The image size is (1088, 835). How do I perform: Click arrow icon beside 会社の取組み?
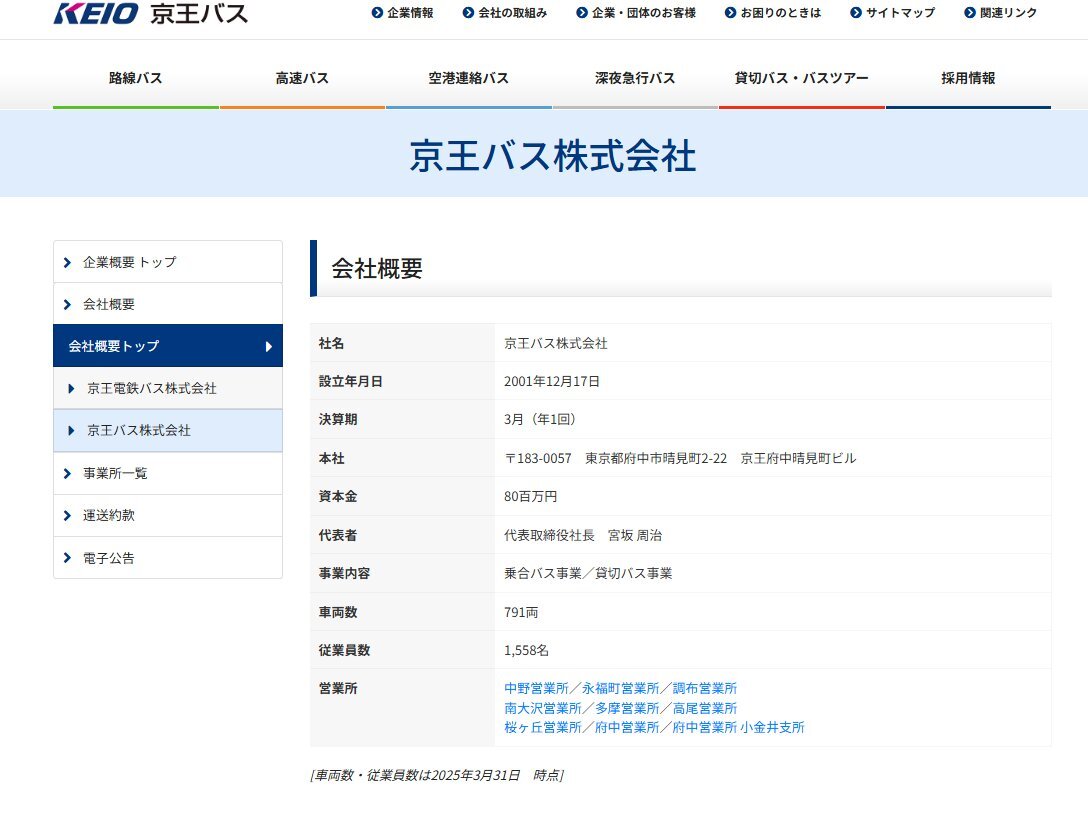pos(468,12)
